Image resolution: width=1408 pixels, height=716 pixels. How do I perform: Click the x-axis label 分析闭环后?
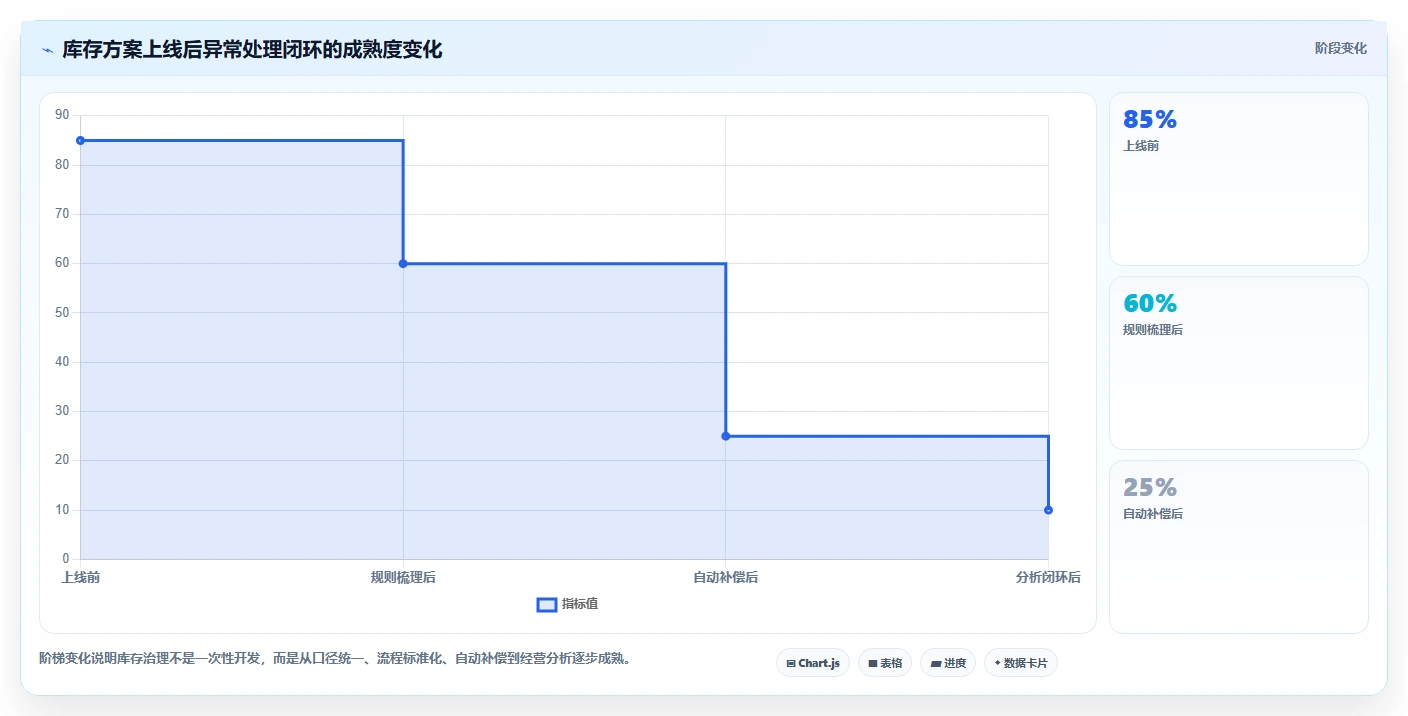click(1048, 577)
